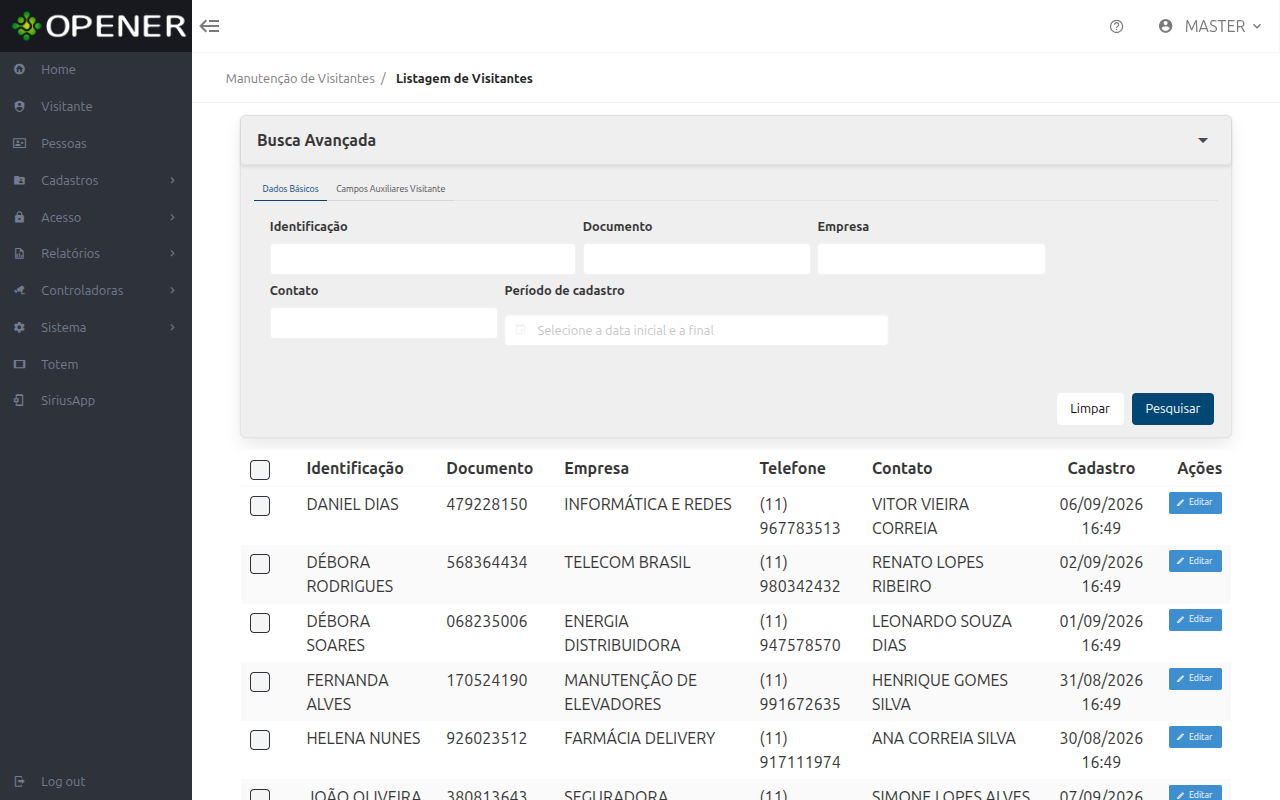
Task: Click the Controladoras sidebar icon
Action: point(19,291)
